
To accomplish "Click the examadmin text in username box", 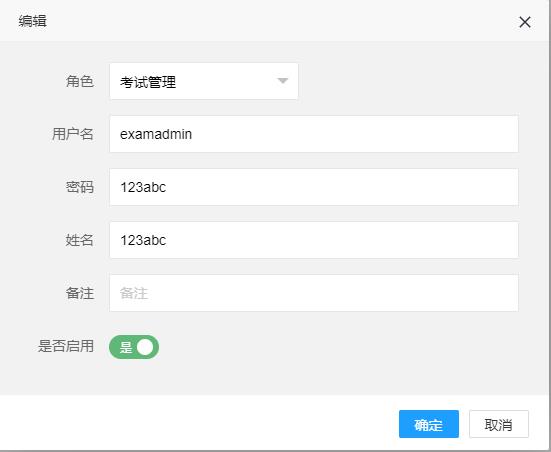I will pyautogui.click(x=156, y=134).
